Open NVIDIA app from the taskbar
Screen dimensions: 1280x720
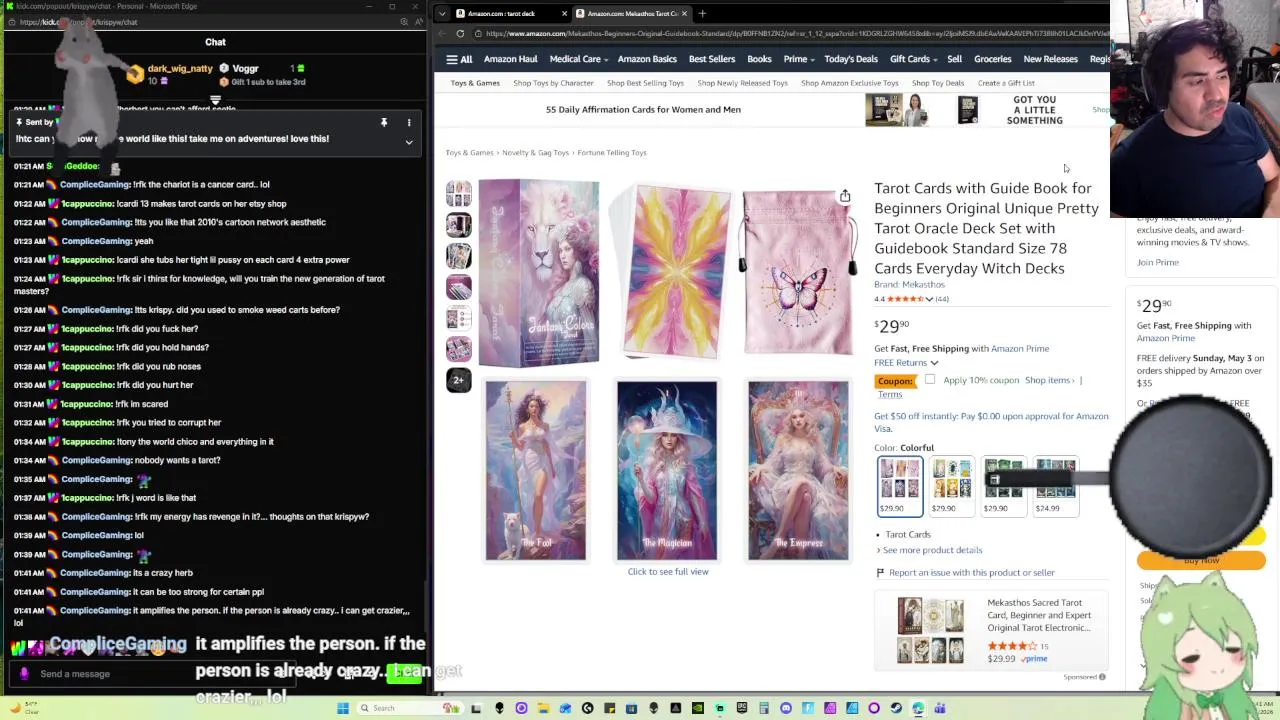[698, 708]
